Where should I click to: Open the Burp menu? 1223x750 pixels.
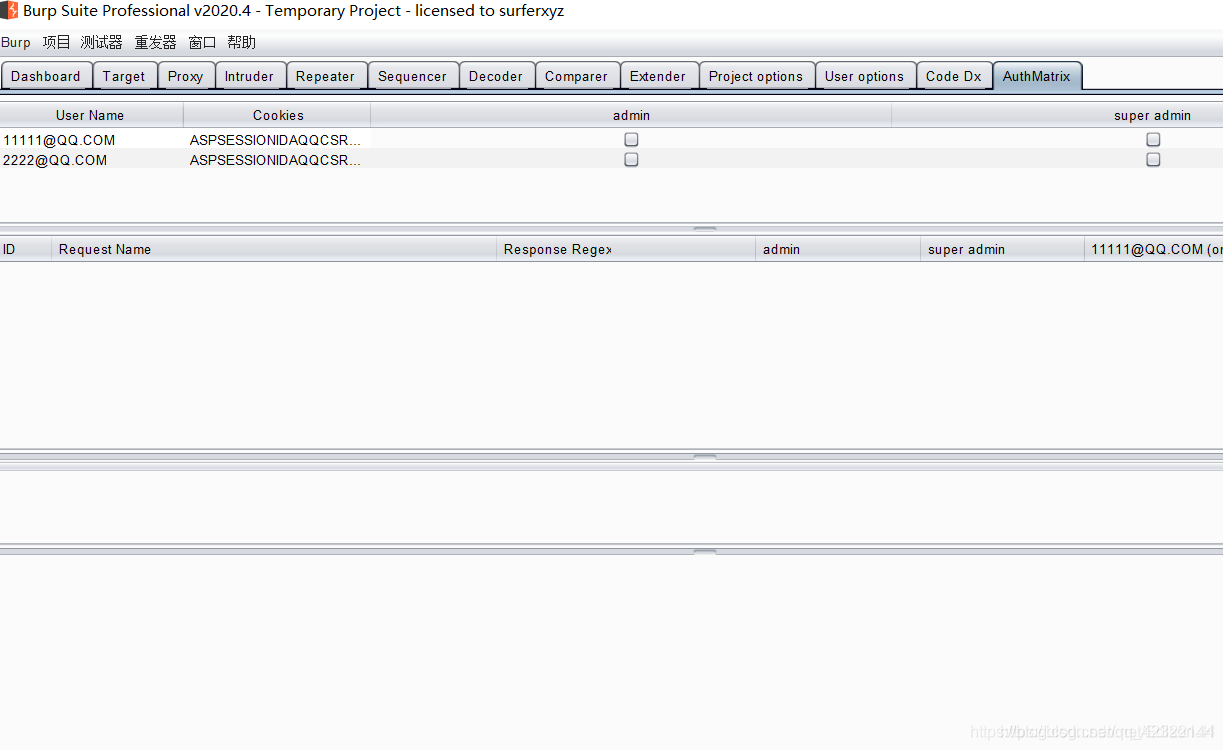16,42
